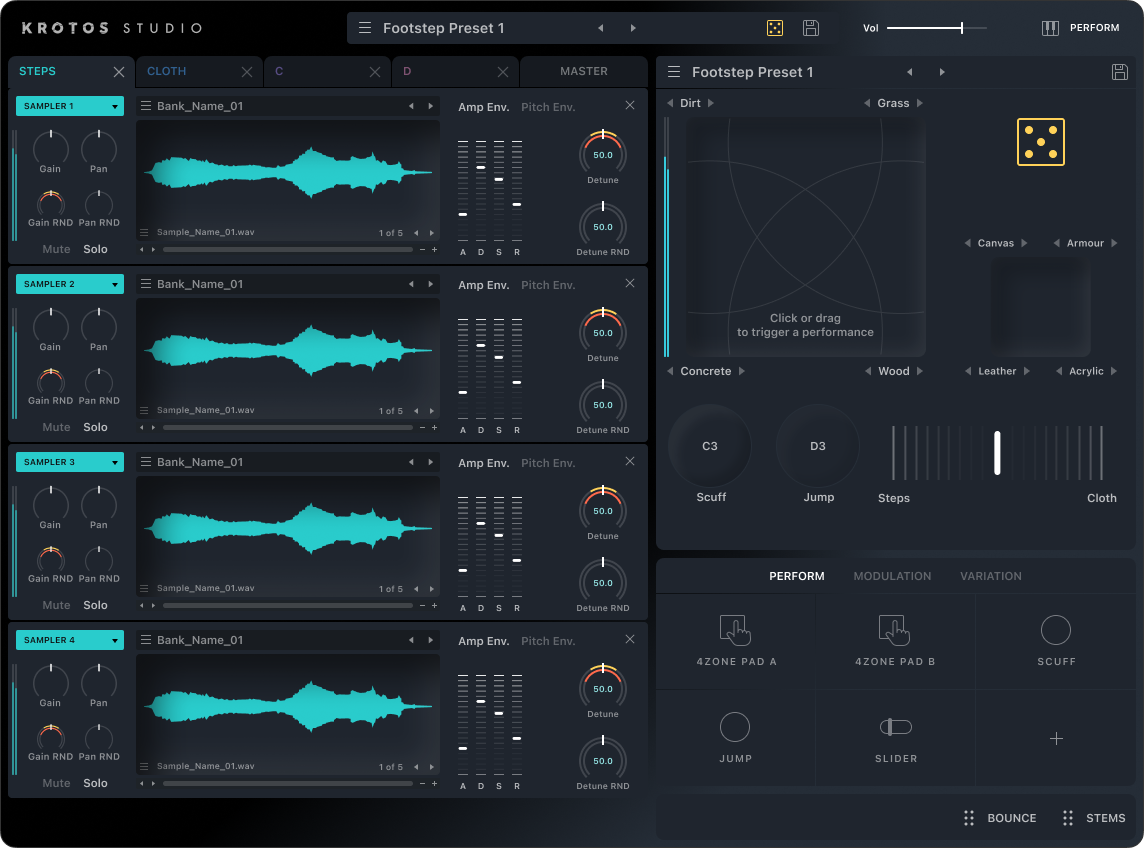Add a new perform control with plus icon

pos(1056,738)
